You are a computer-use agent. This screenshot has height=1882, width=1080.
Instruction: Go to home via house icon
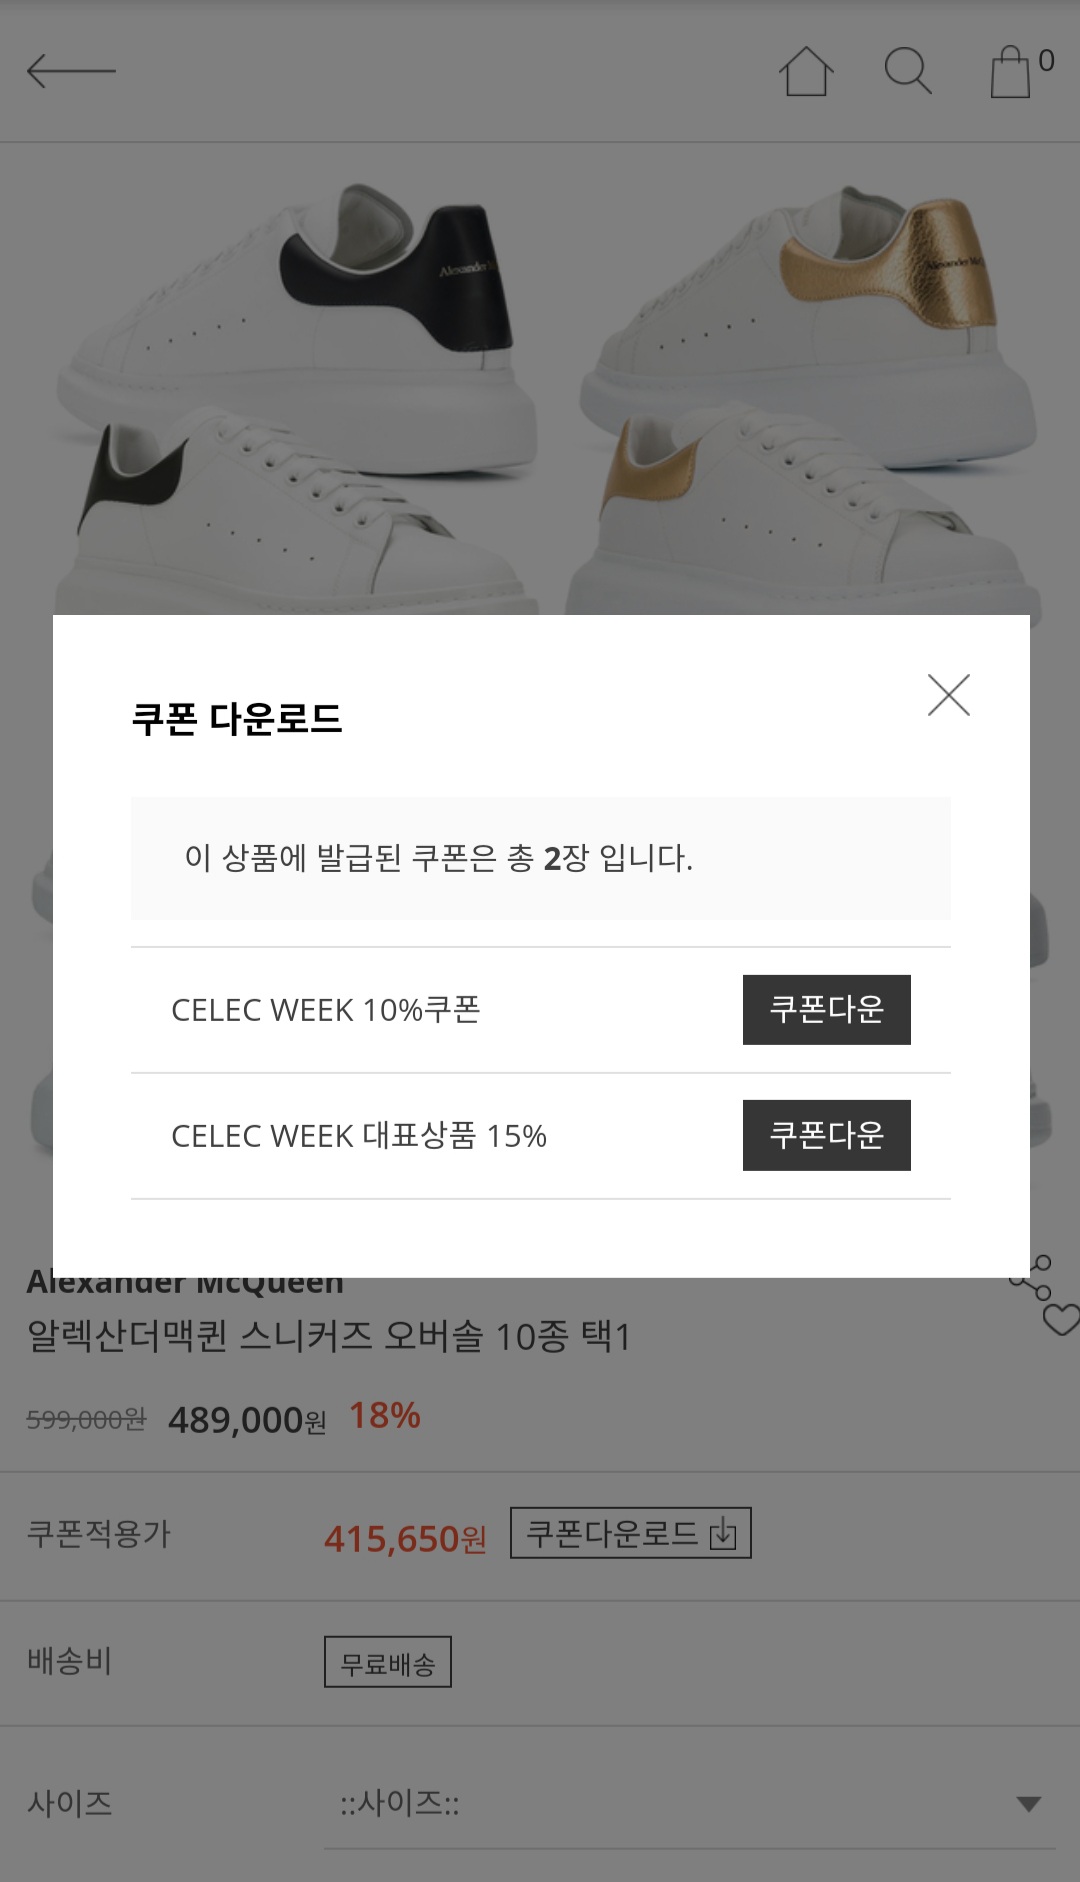tap(806, 72)
